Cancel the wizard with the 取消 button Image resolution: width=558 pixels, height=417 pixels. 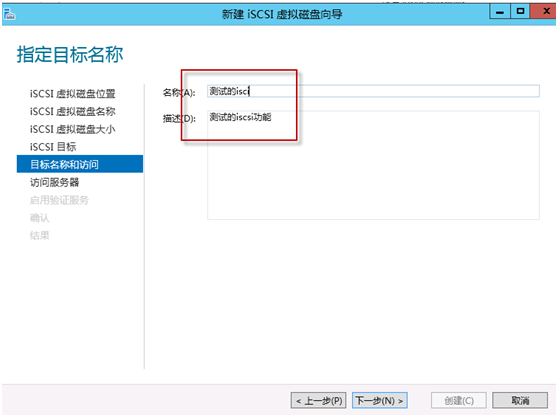click(520, 401)
